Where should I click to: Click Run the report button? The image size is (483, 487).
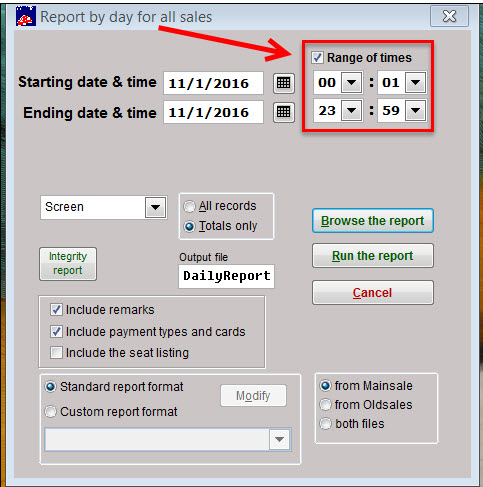tap(373, 256)
